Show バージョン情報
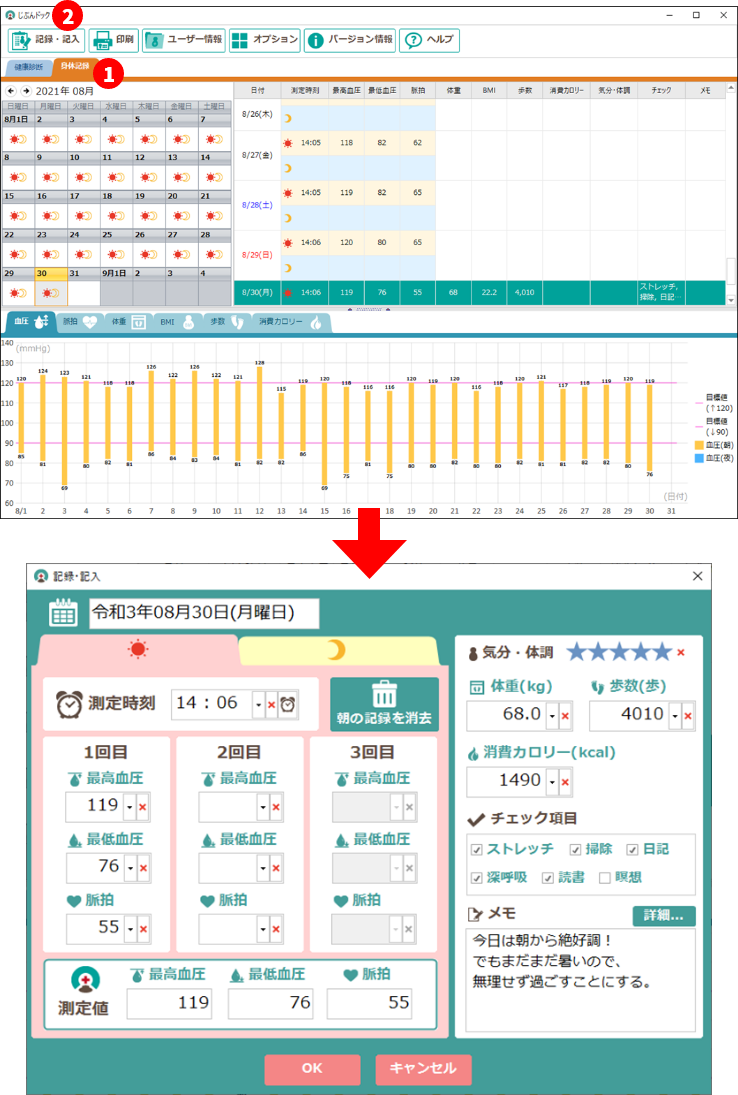Image resolution: width=738 pixels, height=1095 pixels. (350, 40)
